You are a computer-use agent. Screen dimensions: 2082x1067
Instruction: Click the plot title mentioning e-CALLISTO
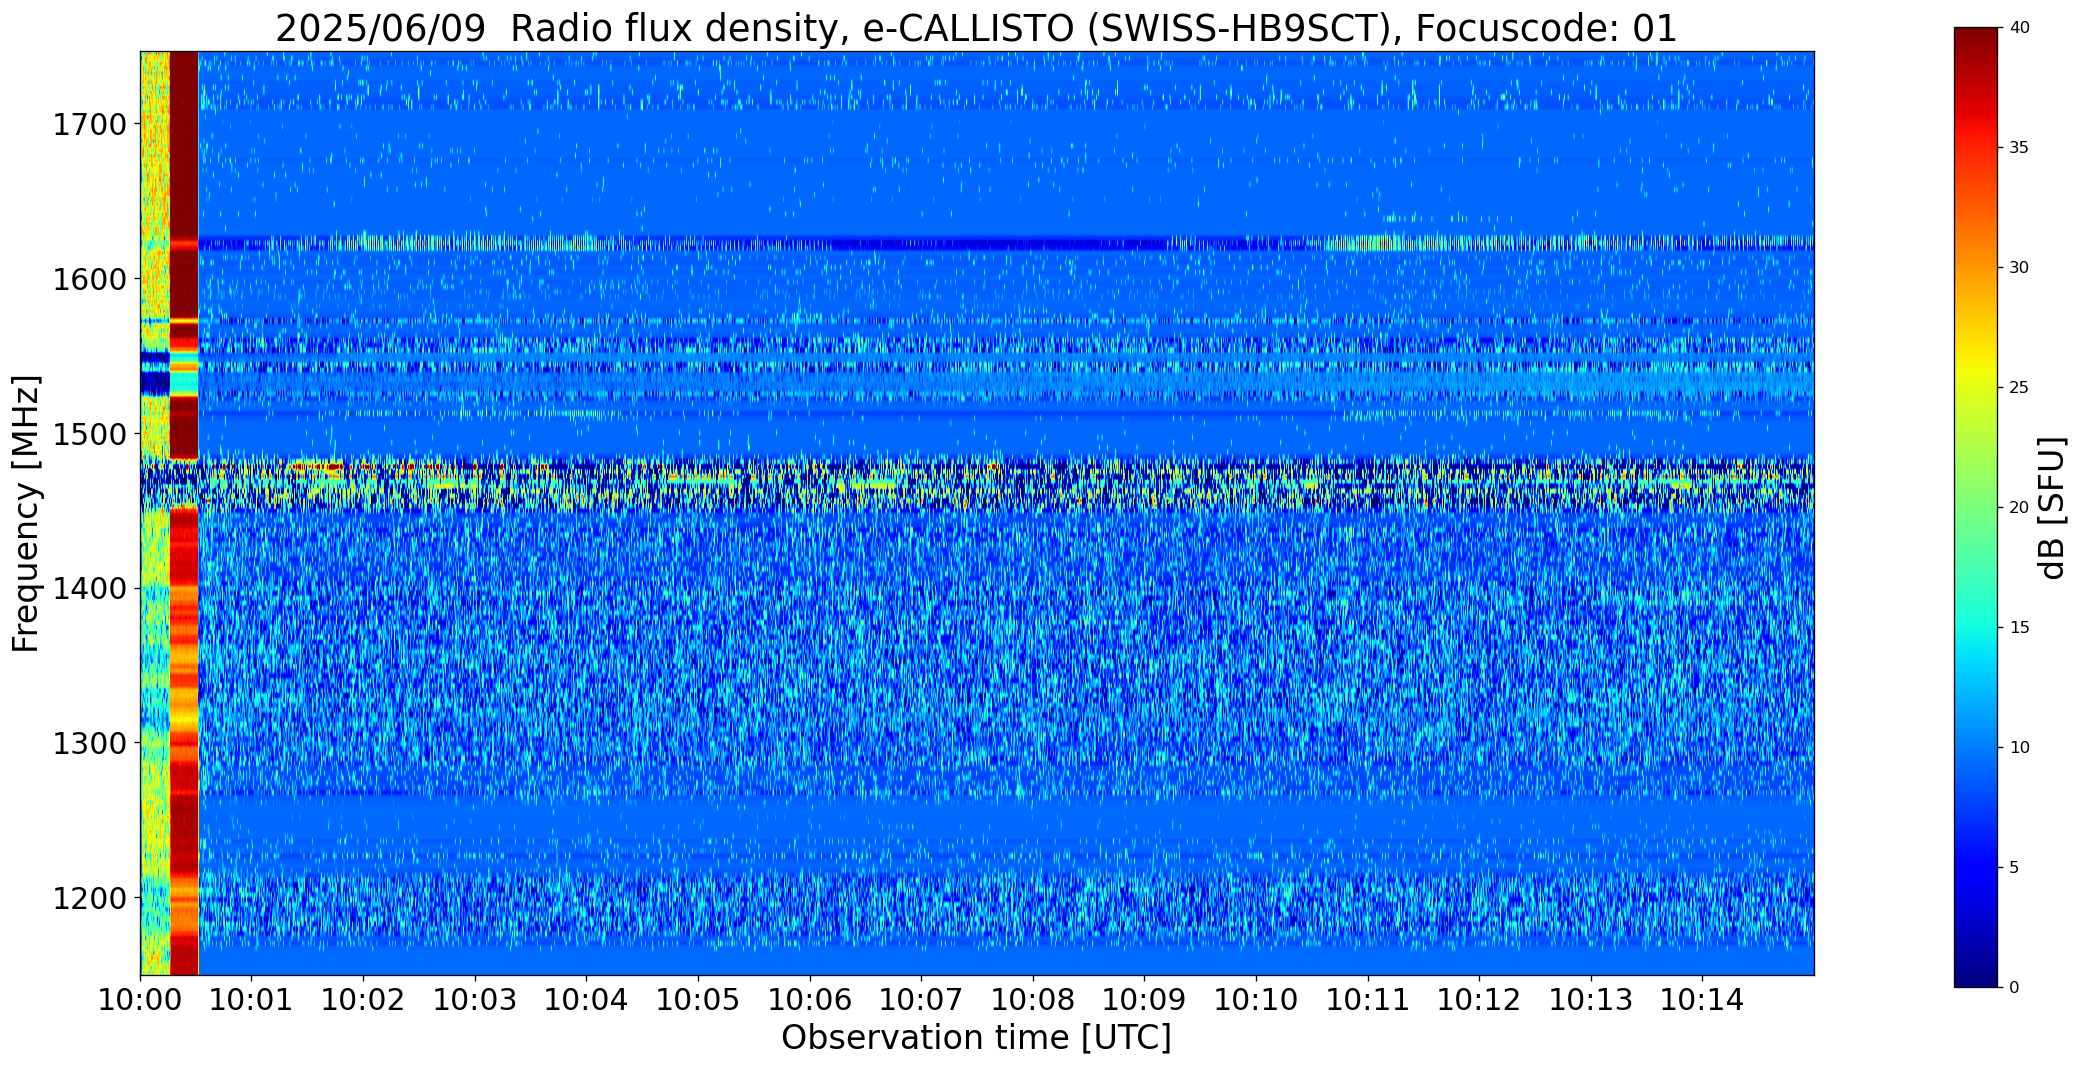coord(976,28)
